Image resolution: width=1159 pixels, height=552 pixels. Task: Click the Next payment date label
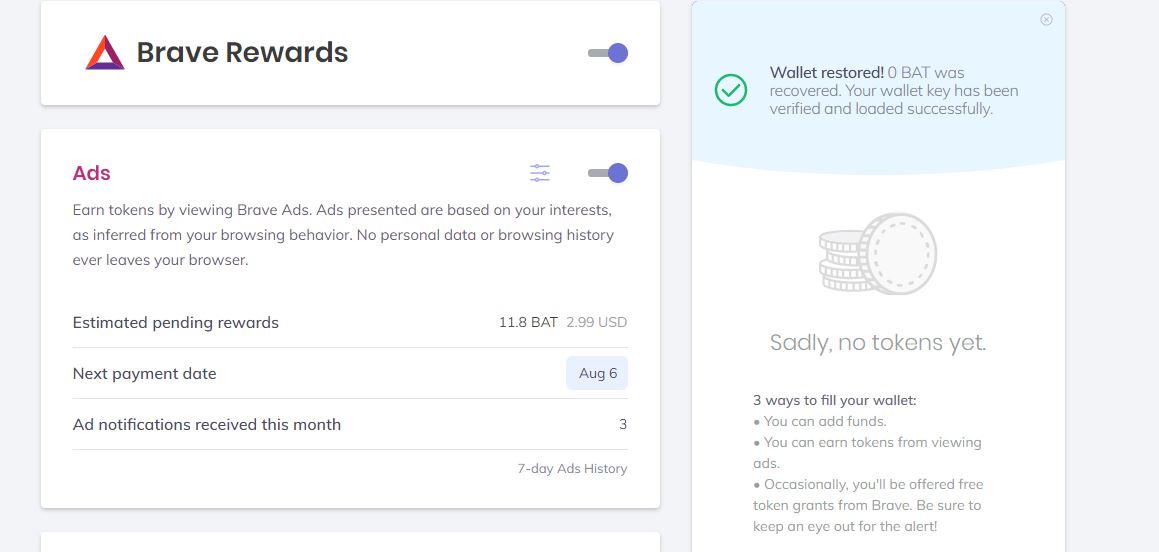pos(145,373)
